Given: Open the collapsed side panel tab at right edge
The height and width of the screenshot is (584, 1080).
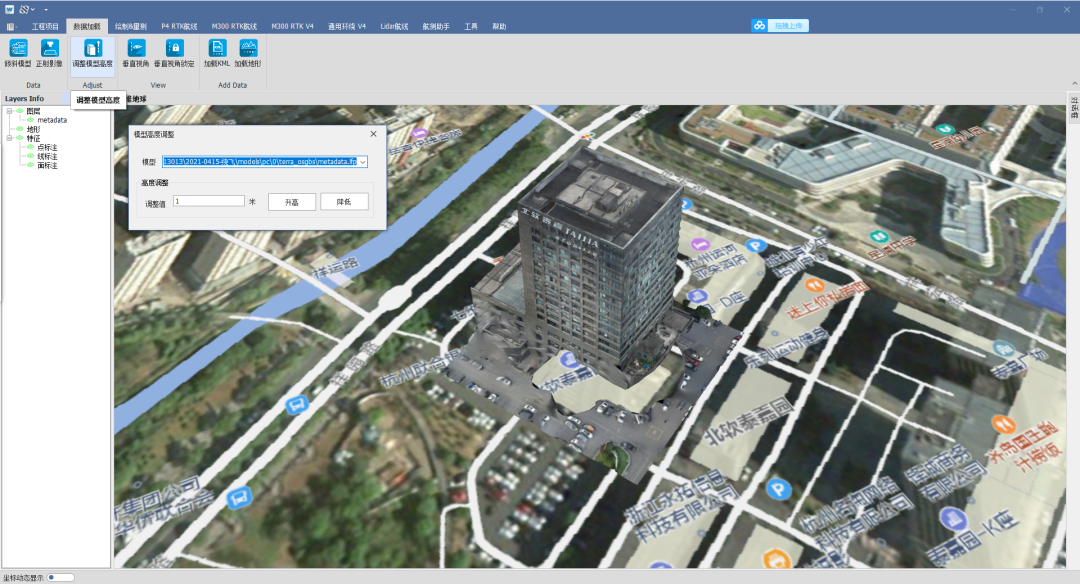Looking at the screenshot, I should pyautogui.click(x=1073, y=109).
